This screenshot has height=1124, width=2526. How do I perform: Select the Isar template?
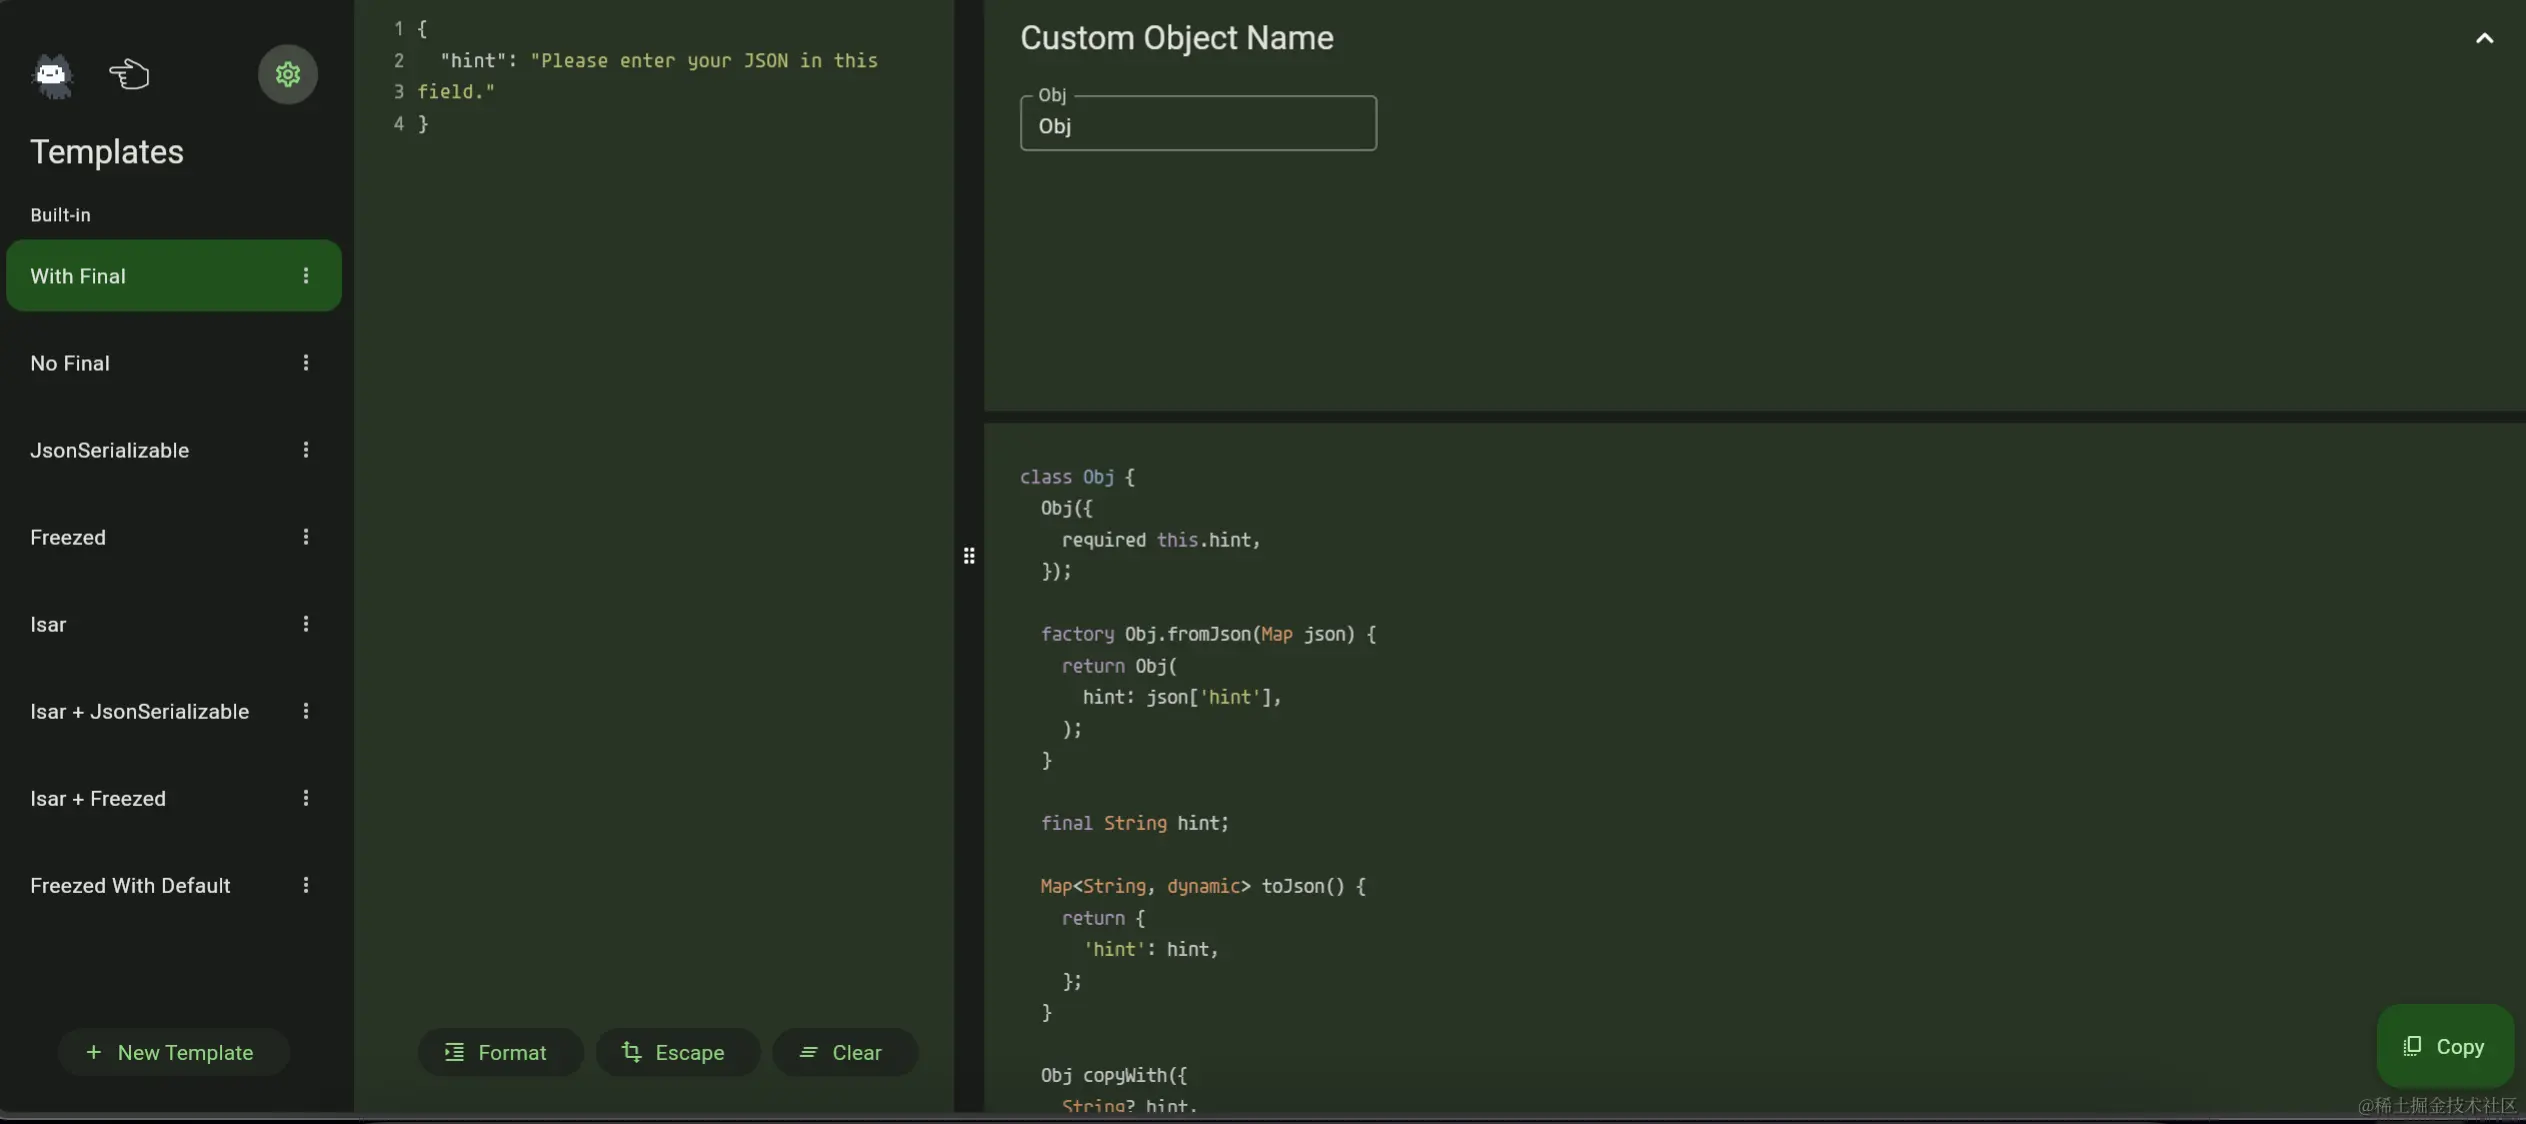point(174,624)
